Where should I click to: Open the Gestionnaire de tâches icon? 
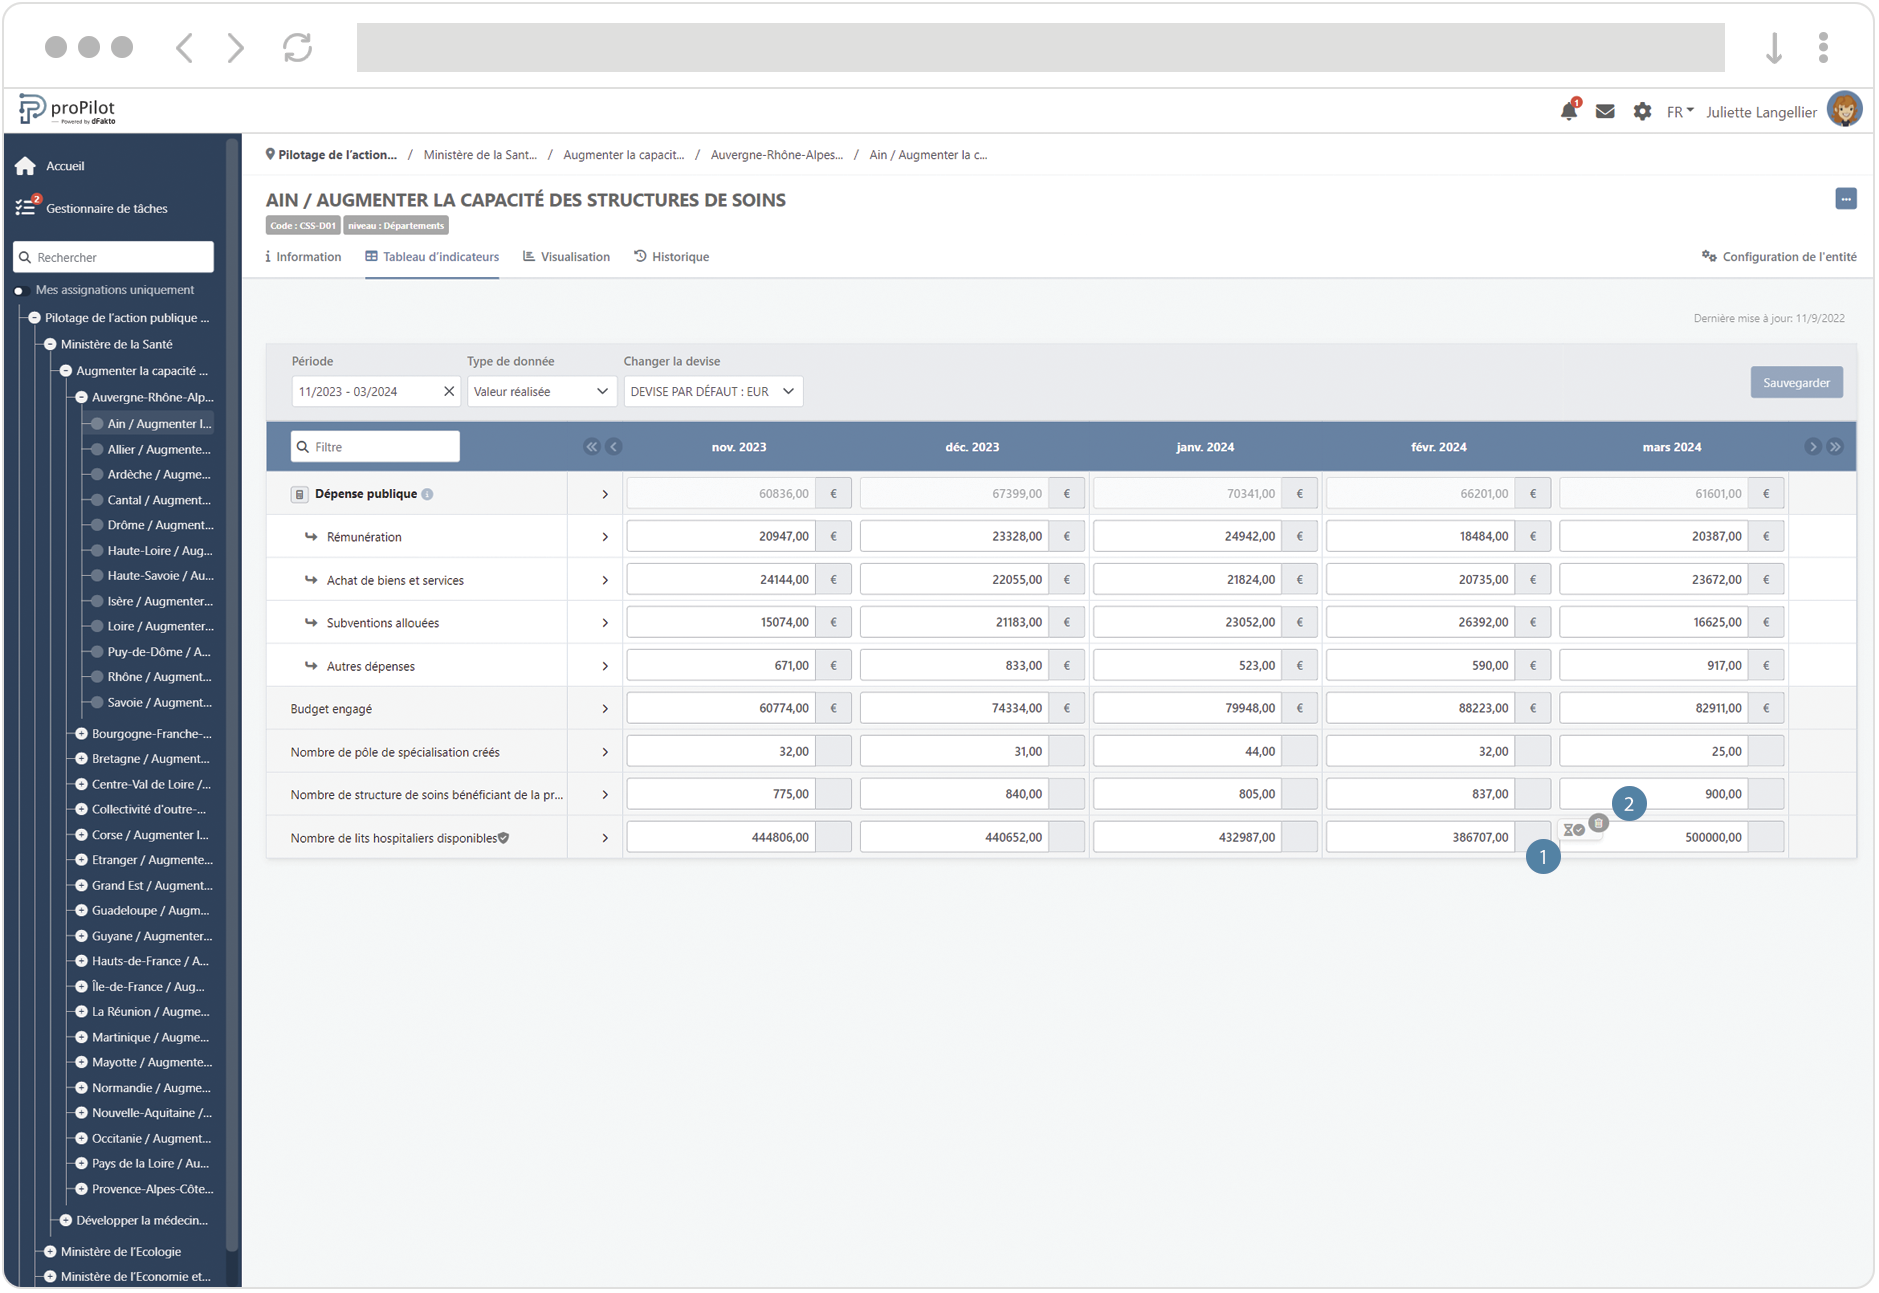pyautogui.click(x=26, y=208)
